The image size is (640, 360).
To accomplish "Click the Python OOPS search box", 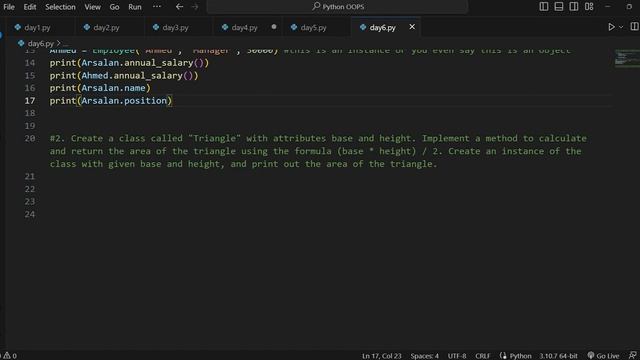I will (337, 7).
